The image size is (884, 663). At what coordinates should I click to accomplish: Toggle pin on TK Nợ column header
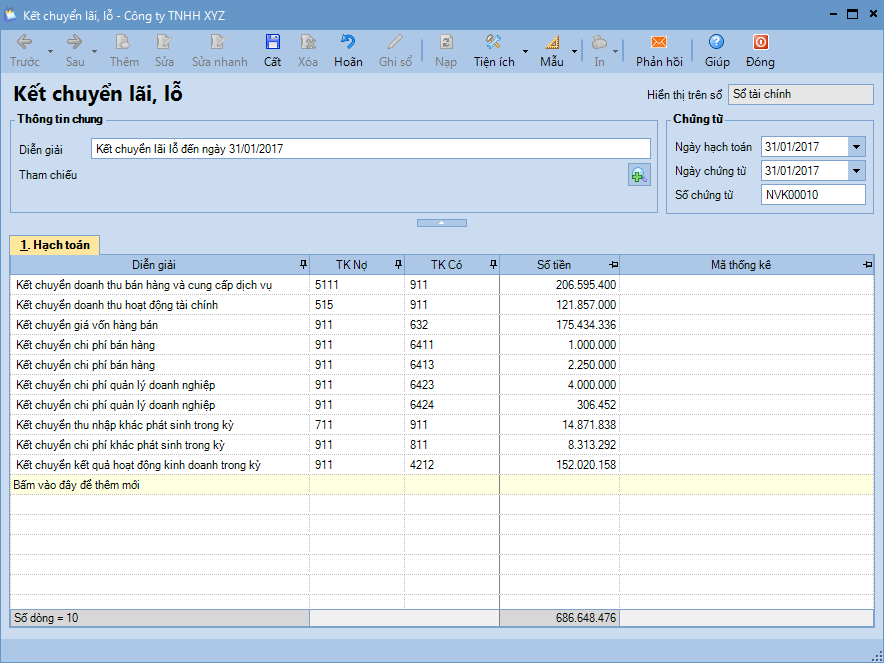[398, 265]
